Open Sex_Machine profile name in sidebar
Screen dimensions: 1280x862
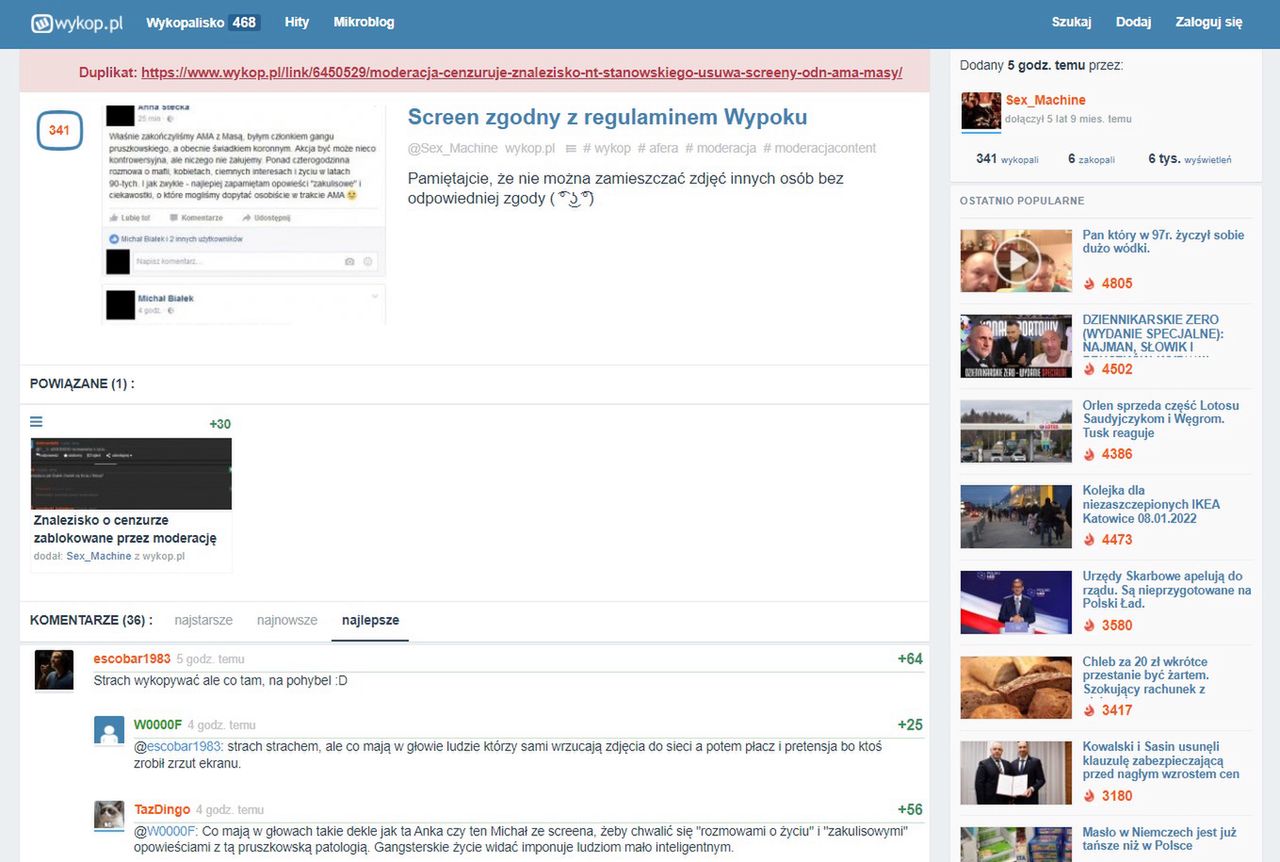coord(1045,100)
